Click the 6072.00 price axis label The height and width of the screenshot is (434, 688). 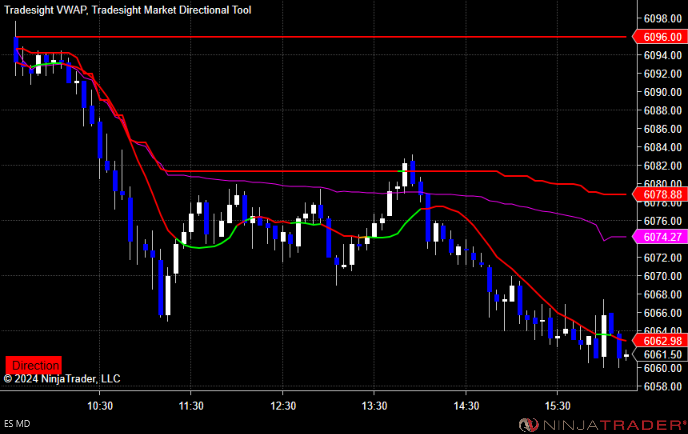click(x=663, y=258)
